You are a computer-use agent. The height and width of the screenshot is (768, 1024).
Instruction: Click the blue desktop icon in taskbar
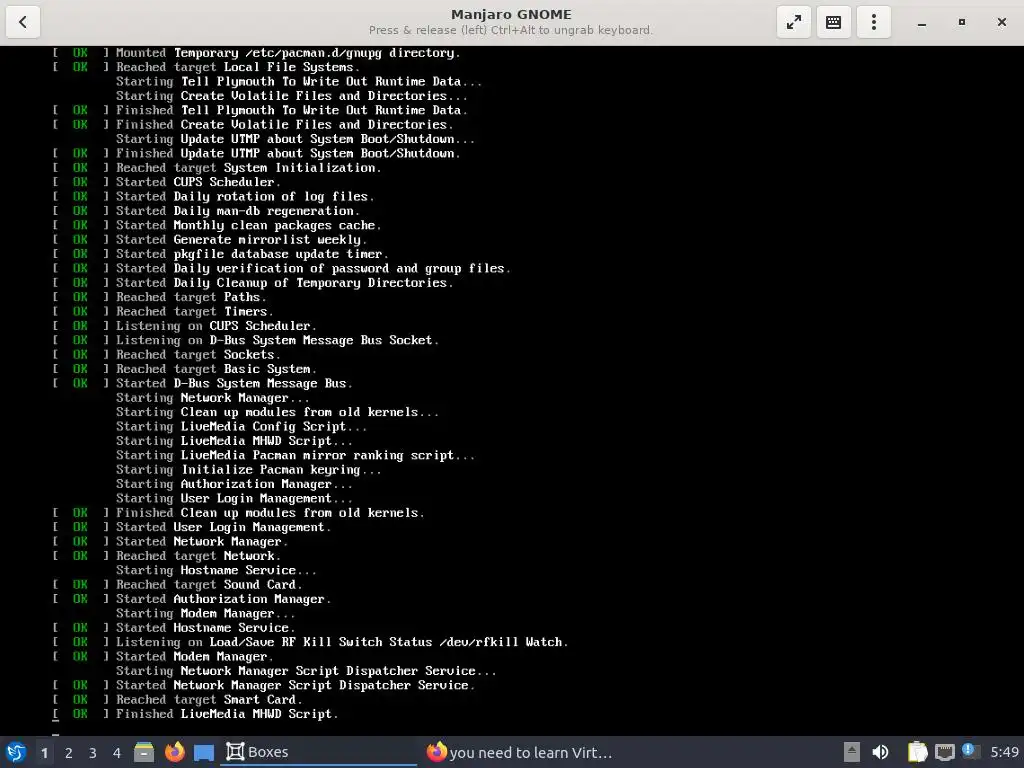tap(204, 752)
